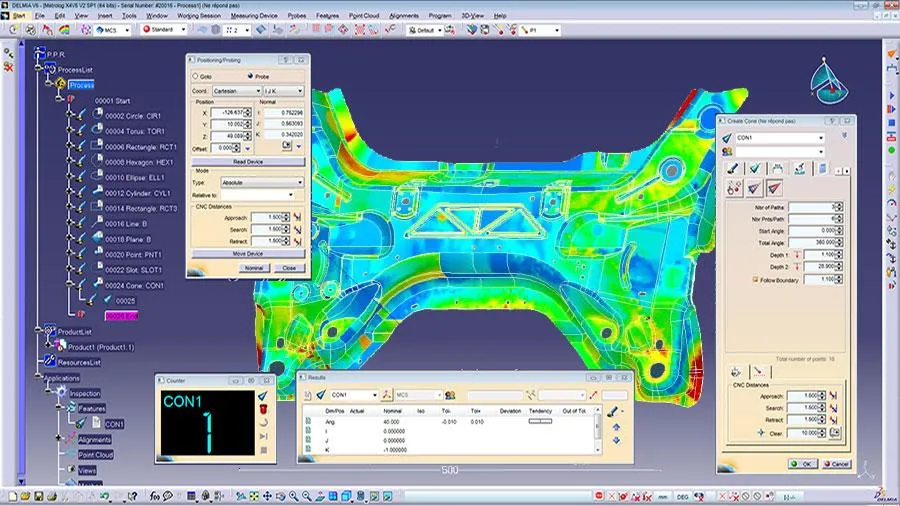Expand the CON1 dropdown in Results
This screenshot has height=506, width=900.
[374, 395]
